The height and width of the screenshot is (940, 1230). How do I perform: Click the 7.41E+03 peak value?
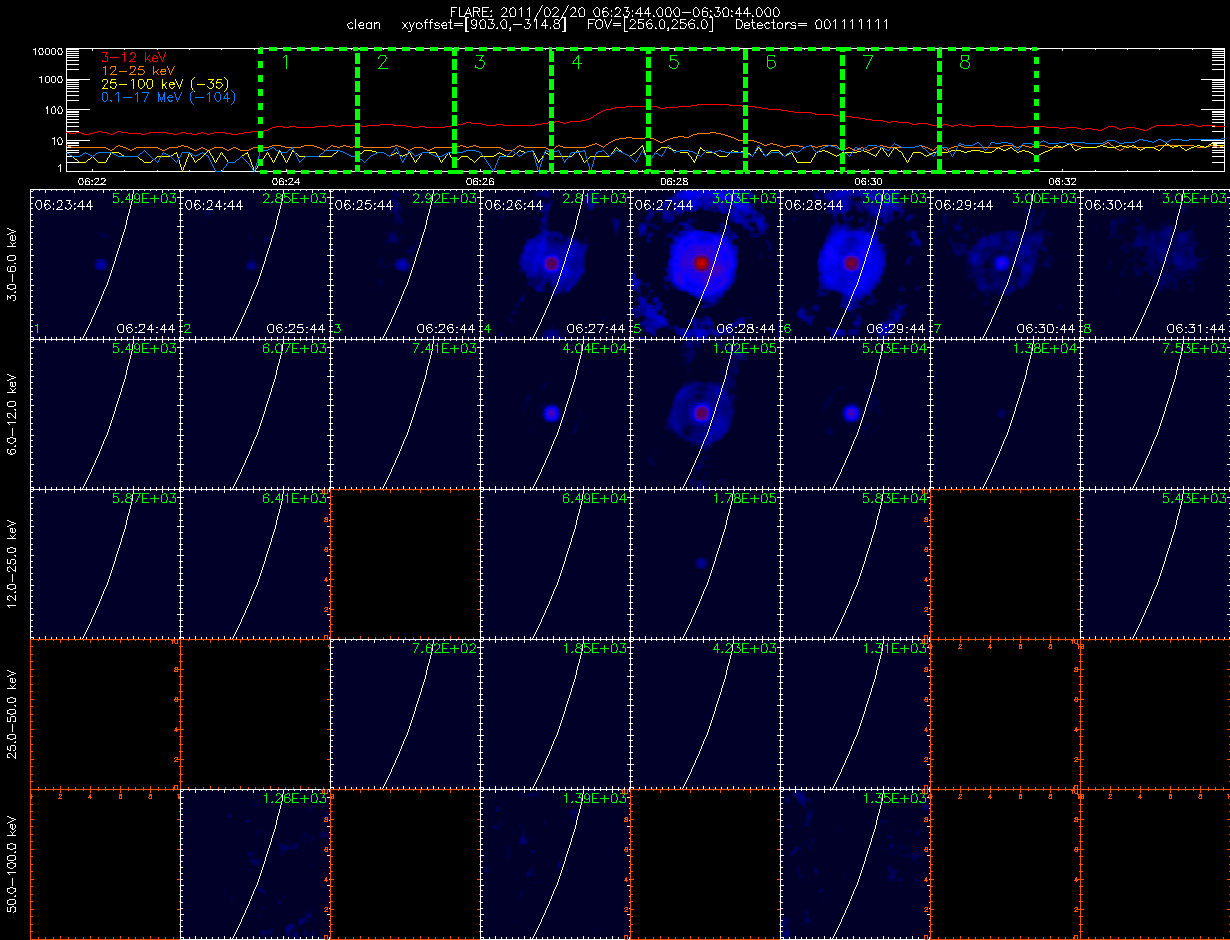[x=445, y=349]
